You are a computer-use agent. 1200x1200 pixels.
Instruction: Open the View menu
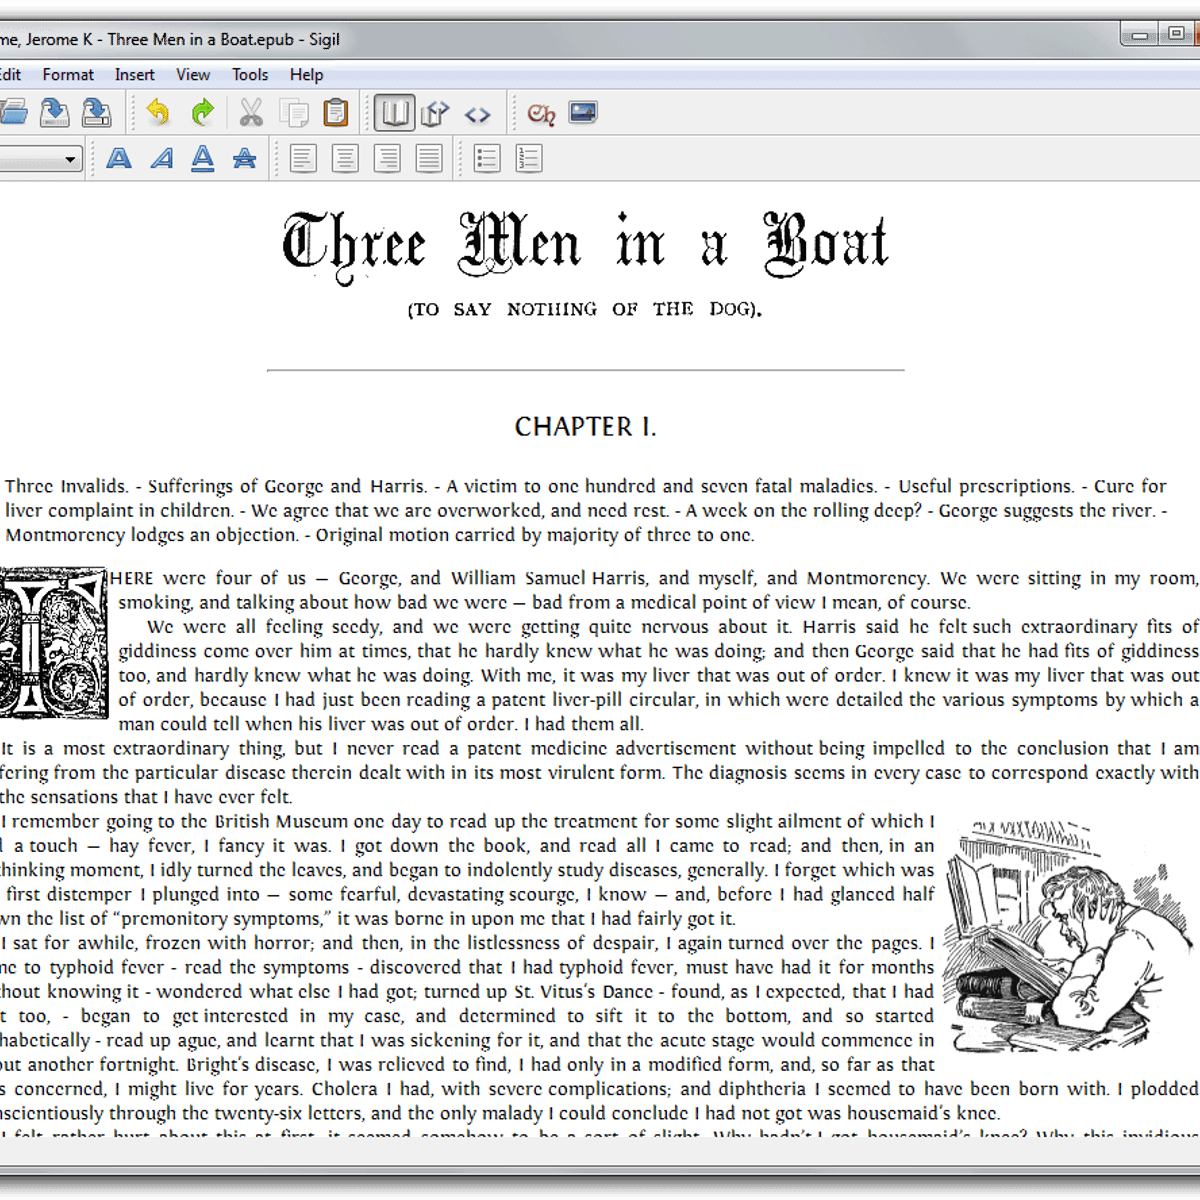[x=193, y=75]
